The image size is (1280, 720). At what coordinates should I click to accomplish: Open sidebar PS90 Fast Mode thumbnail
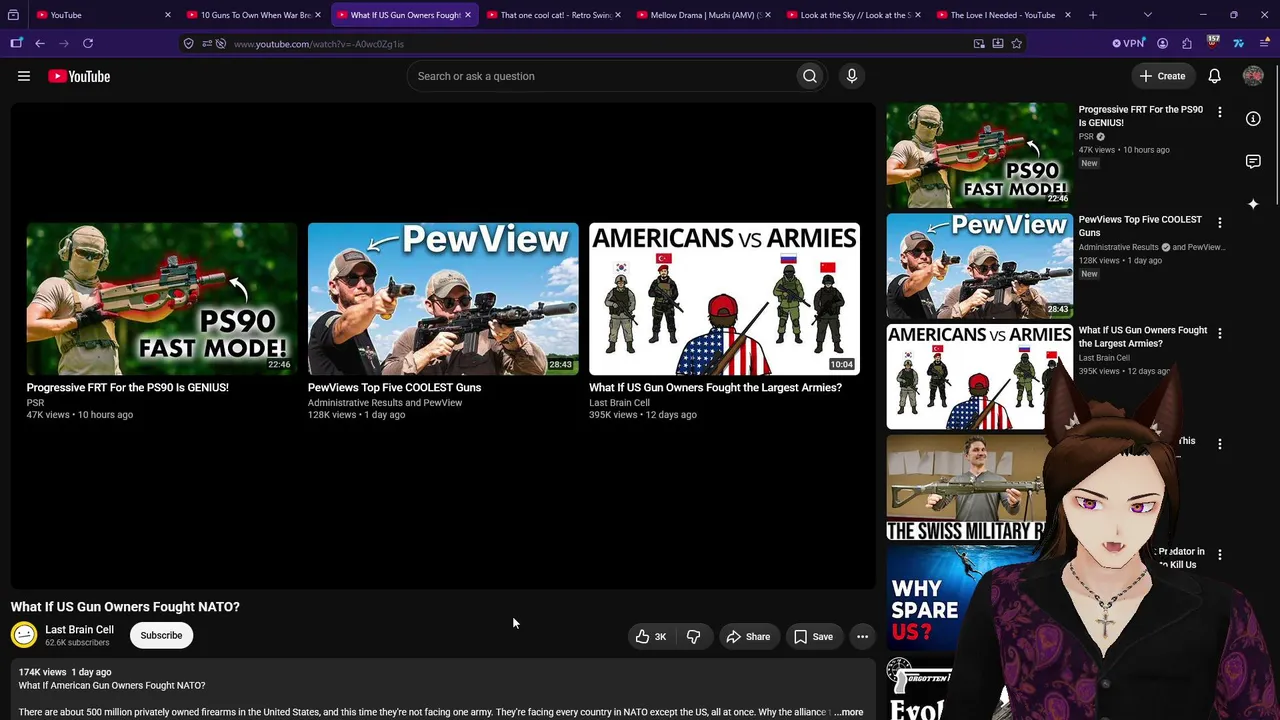pyautogui.click(x=979, y=155)
